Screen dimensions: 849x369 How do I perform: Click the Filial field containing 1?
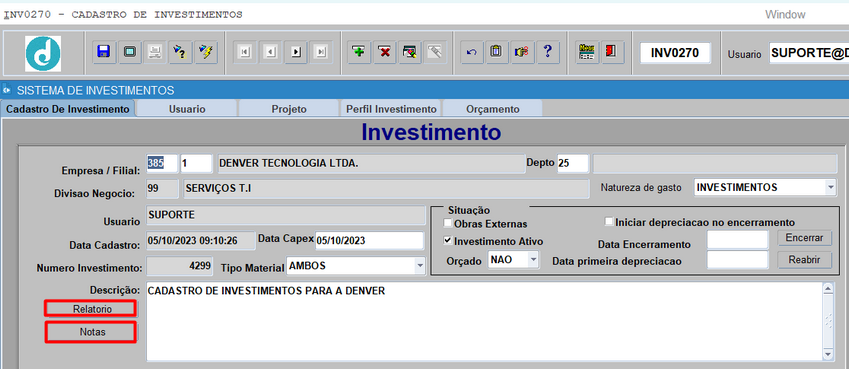(196, 163)
